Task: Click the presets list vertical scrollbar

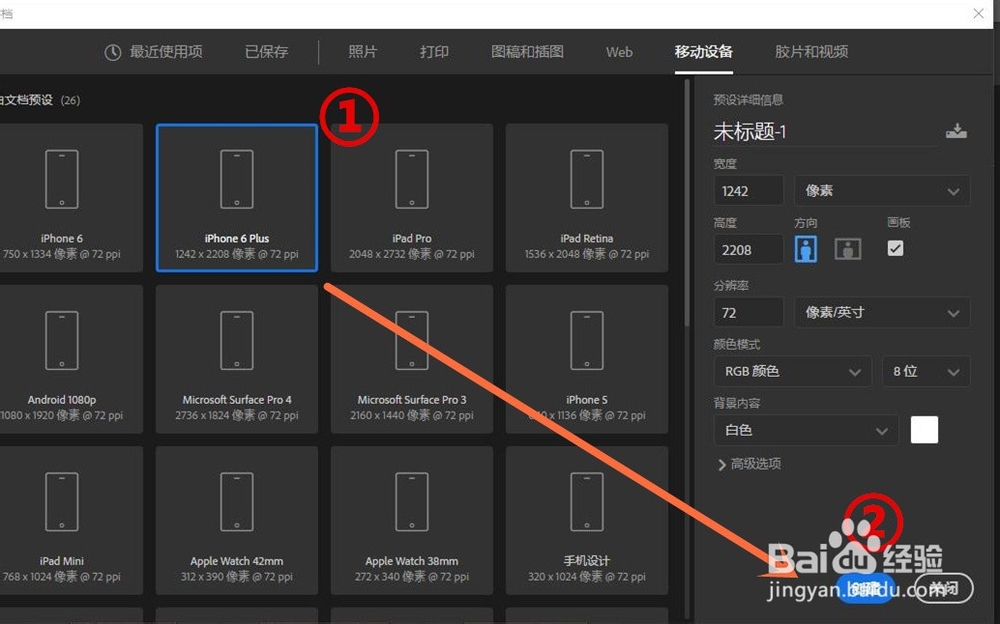Action: 687,203
